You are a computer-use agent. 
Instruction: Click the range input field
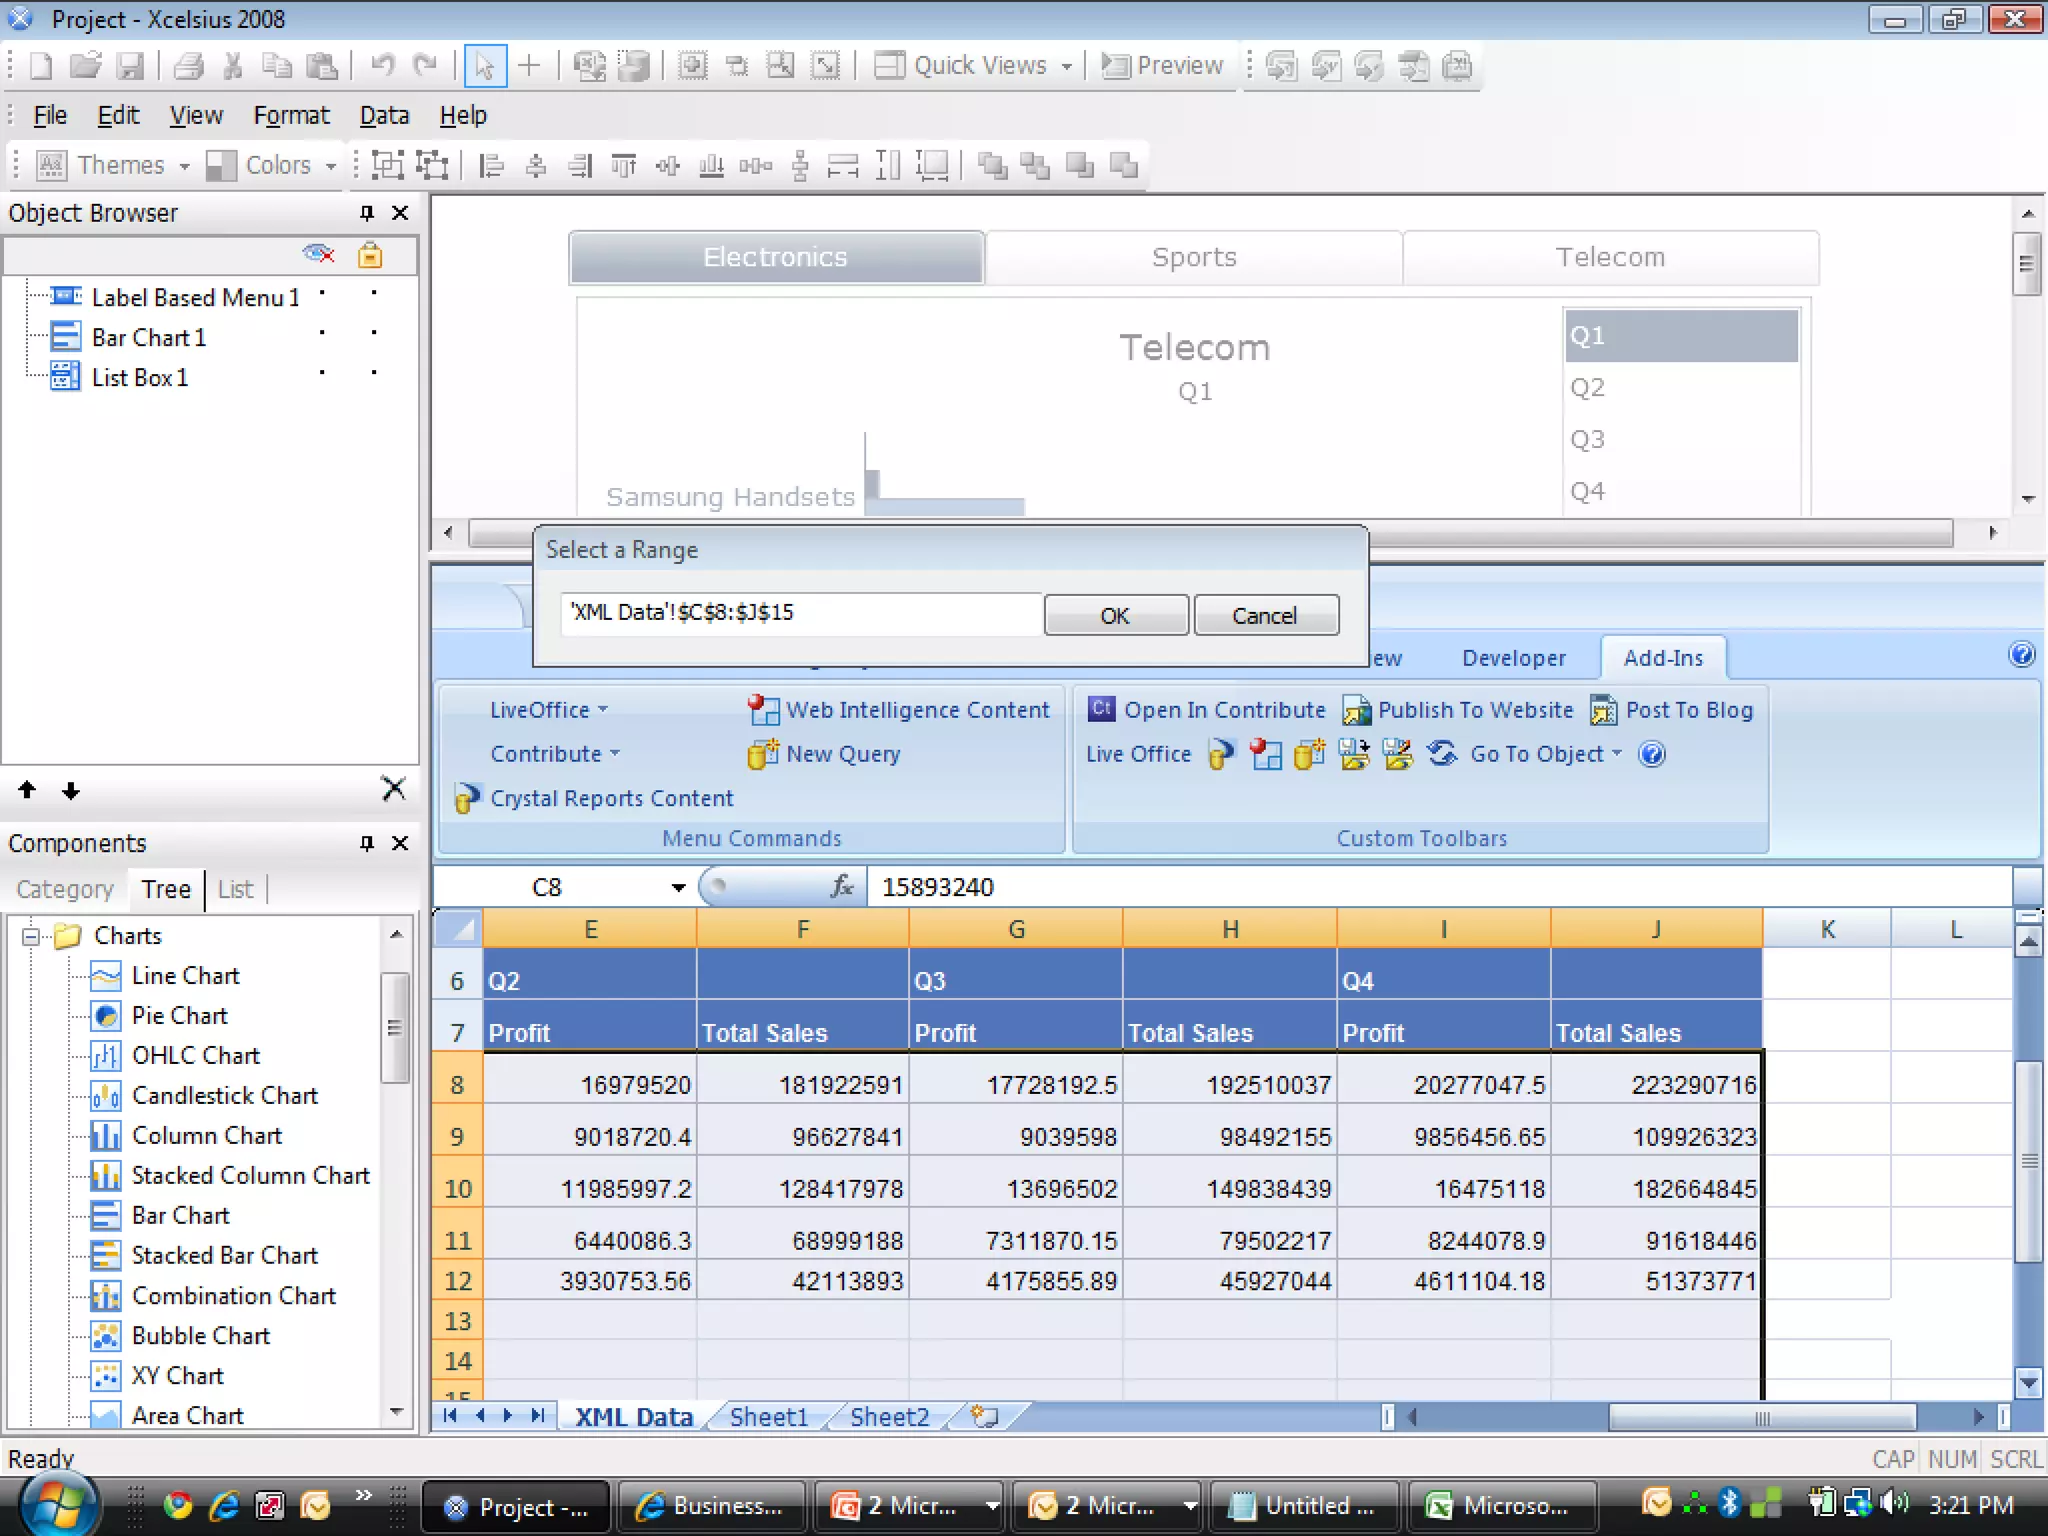801,613
